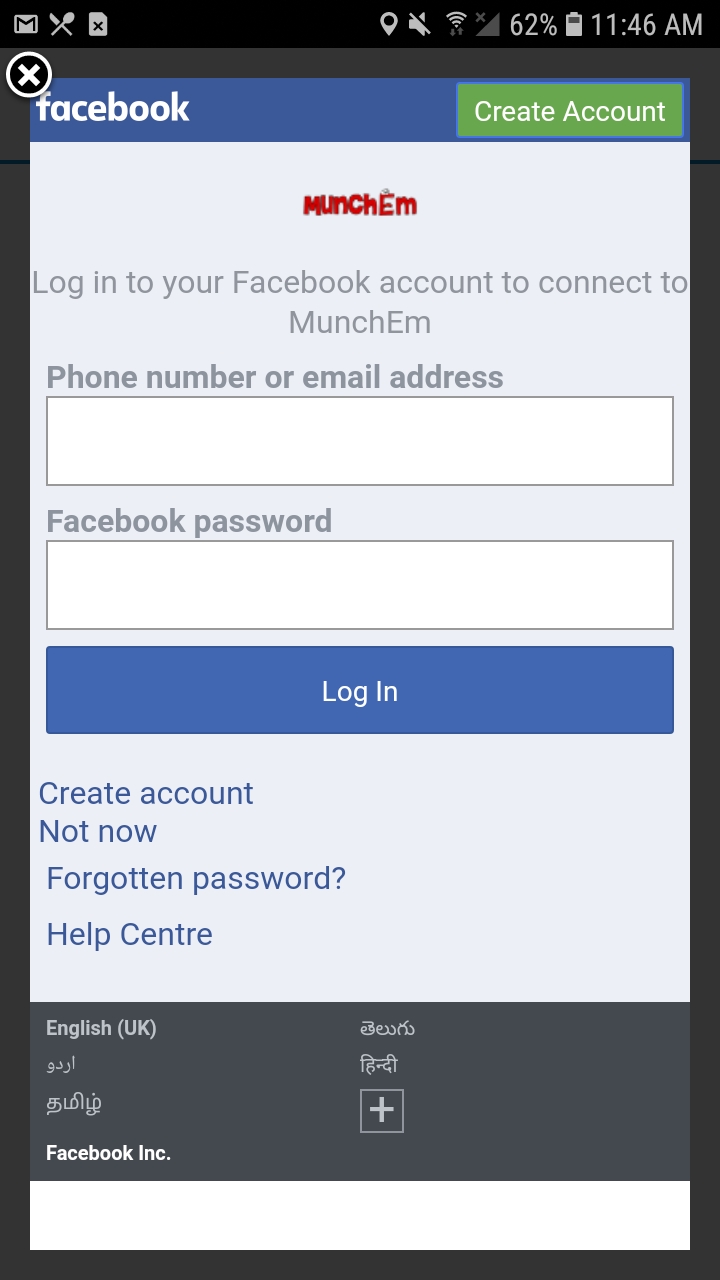Close the Facebook login dialog
This screenshot has width=720, height=1280.
pyautogui.click(x=29, y=75)
